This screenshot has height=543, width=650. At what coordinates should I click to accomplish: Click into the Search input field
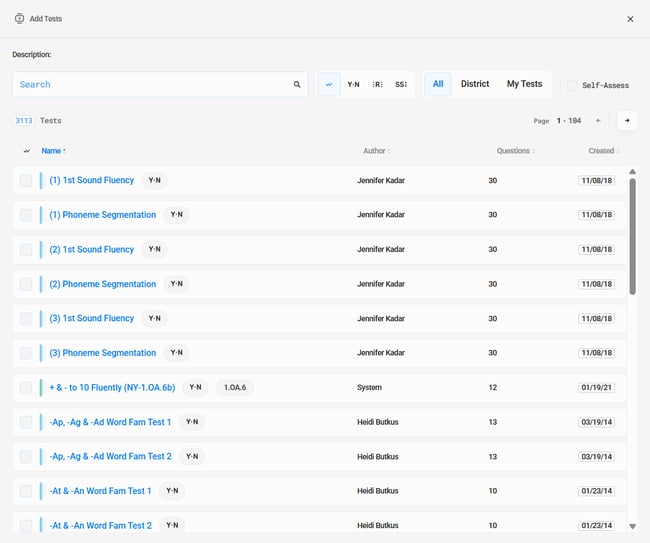pyautogui.click(x=150, y=85)
